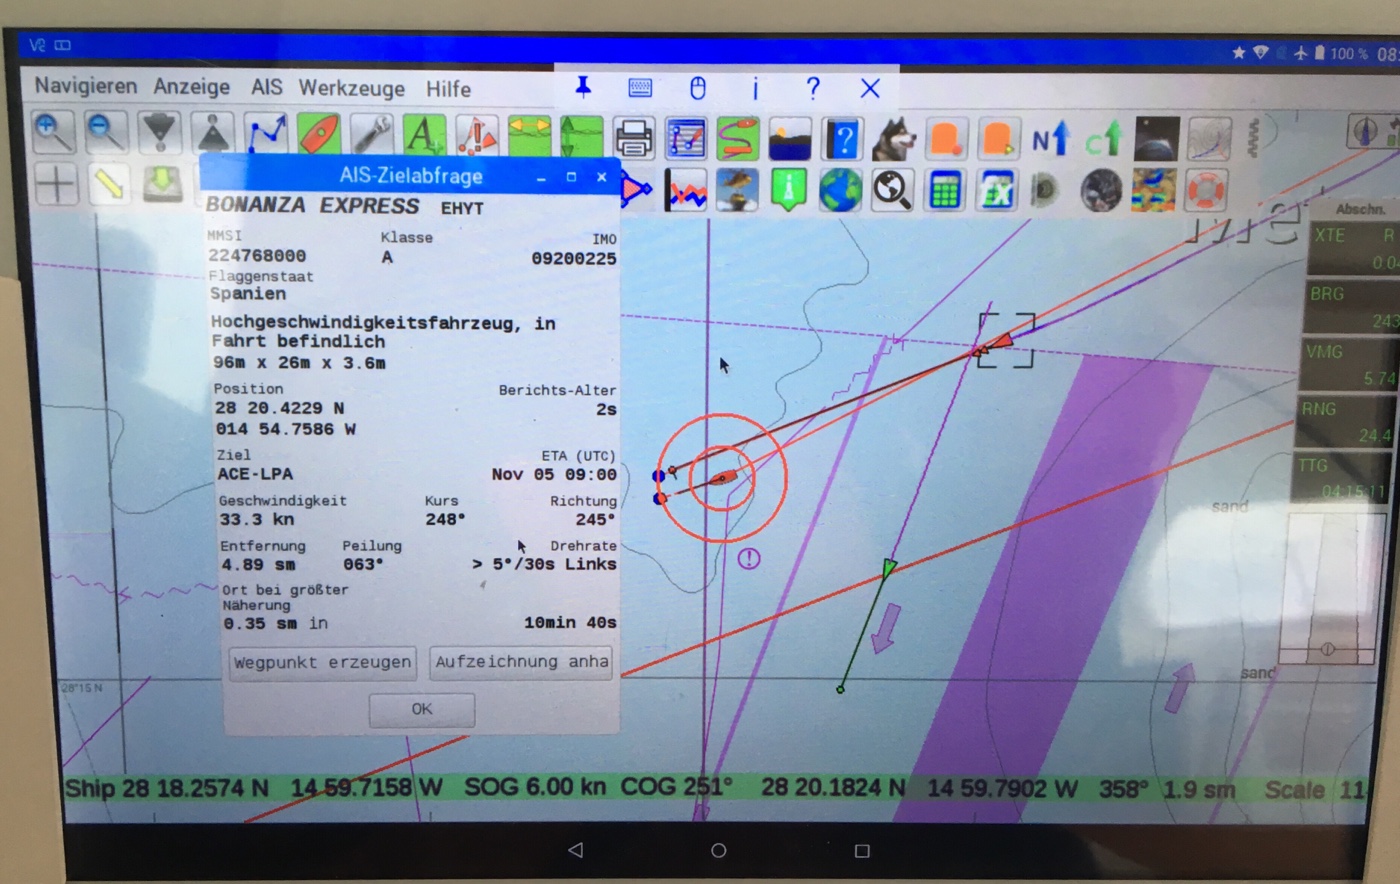1400x884 pixels.
Task: Expand the Anzeige menu
Action: [x=191, y=87]
